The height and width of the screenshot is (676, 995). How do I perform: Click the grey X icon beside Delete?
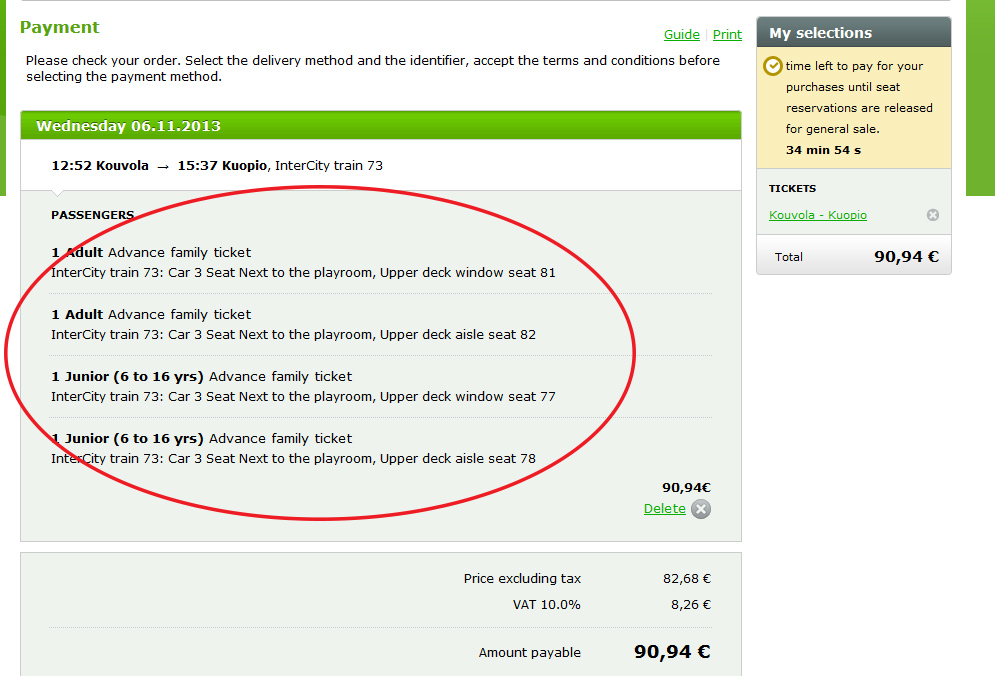coord(701,509)
